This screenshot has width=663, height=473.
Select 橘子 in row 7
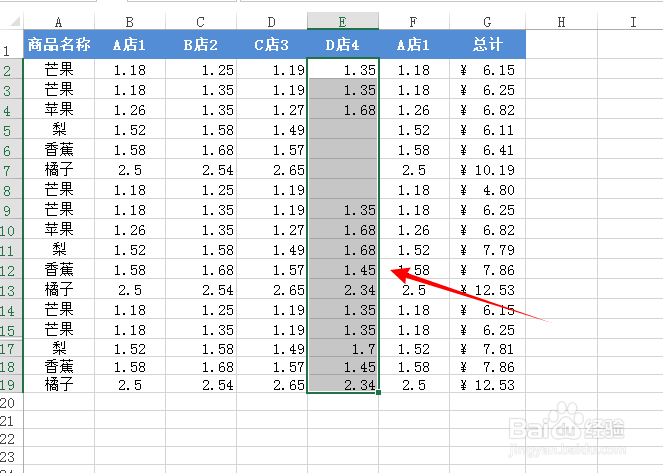(x=59, y=169)
